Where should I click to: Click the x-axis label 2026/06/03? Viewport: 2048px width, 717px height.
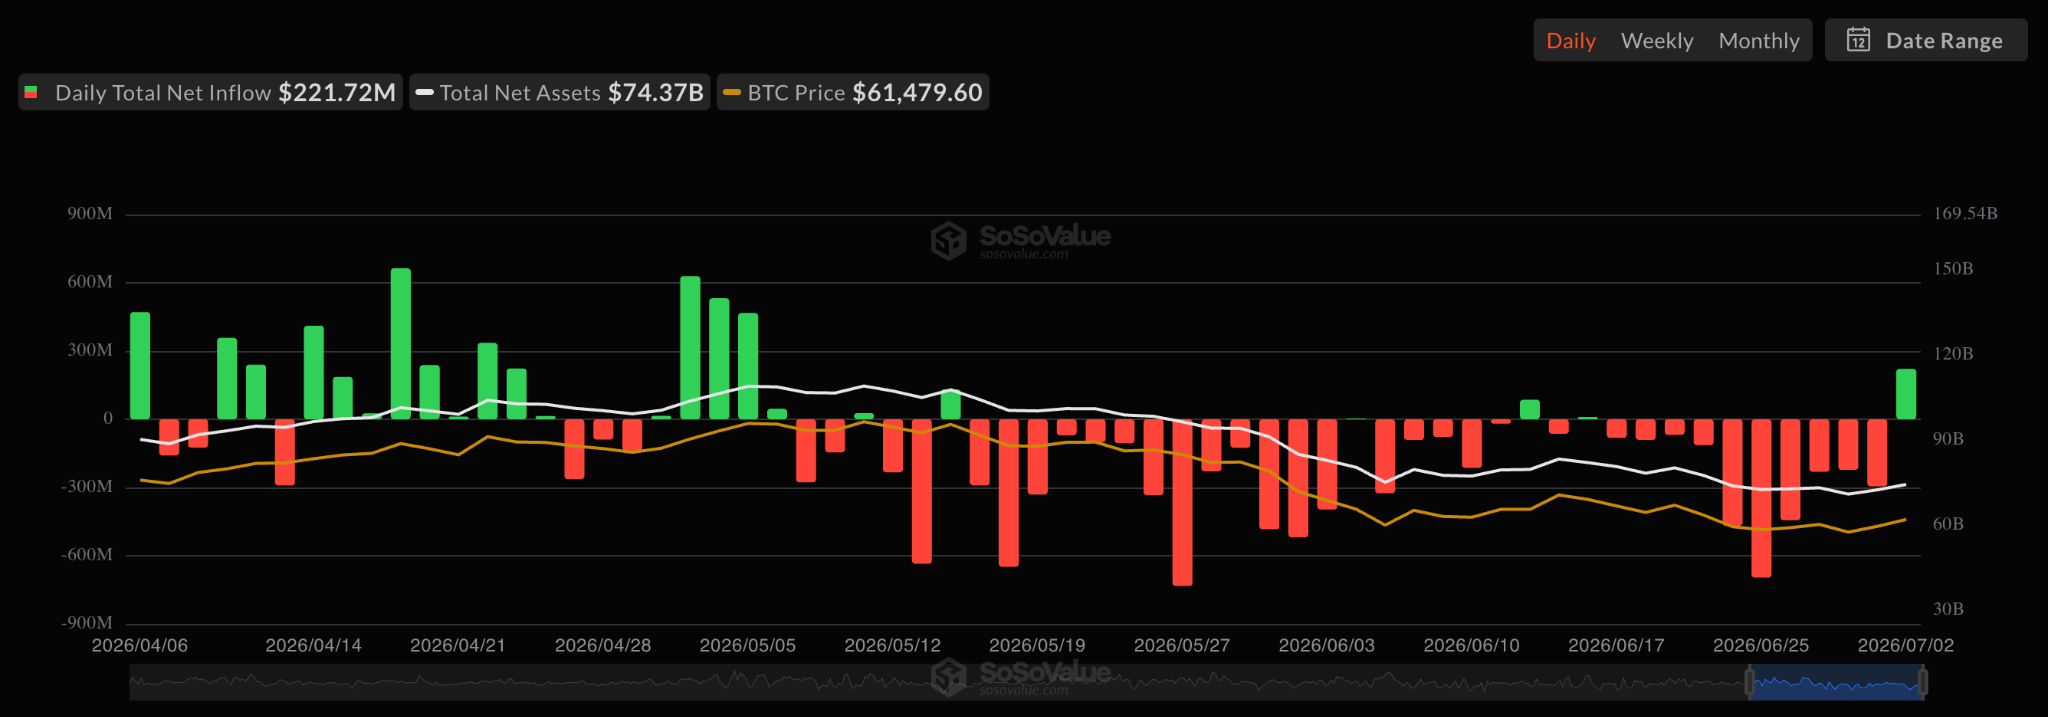1327,645
